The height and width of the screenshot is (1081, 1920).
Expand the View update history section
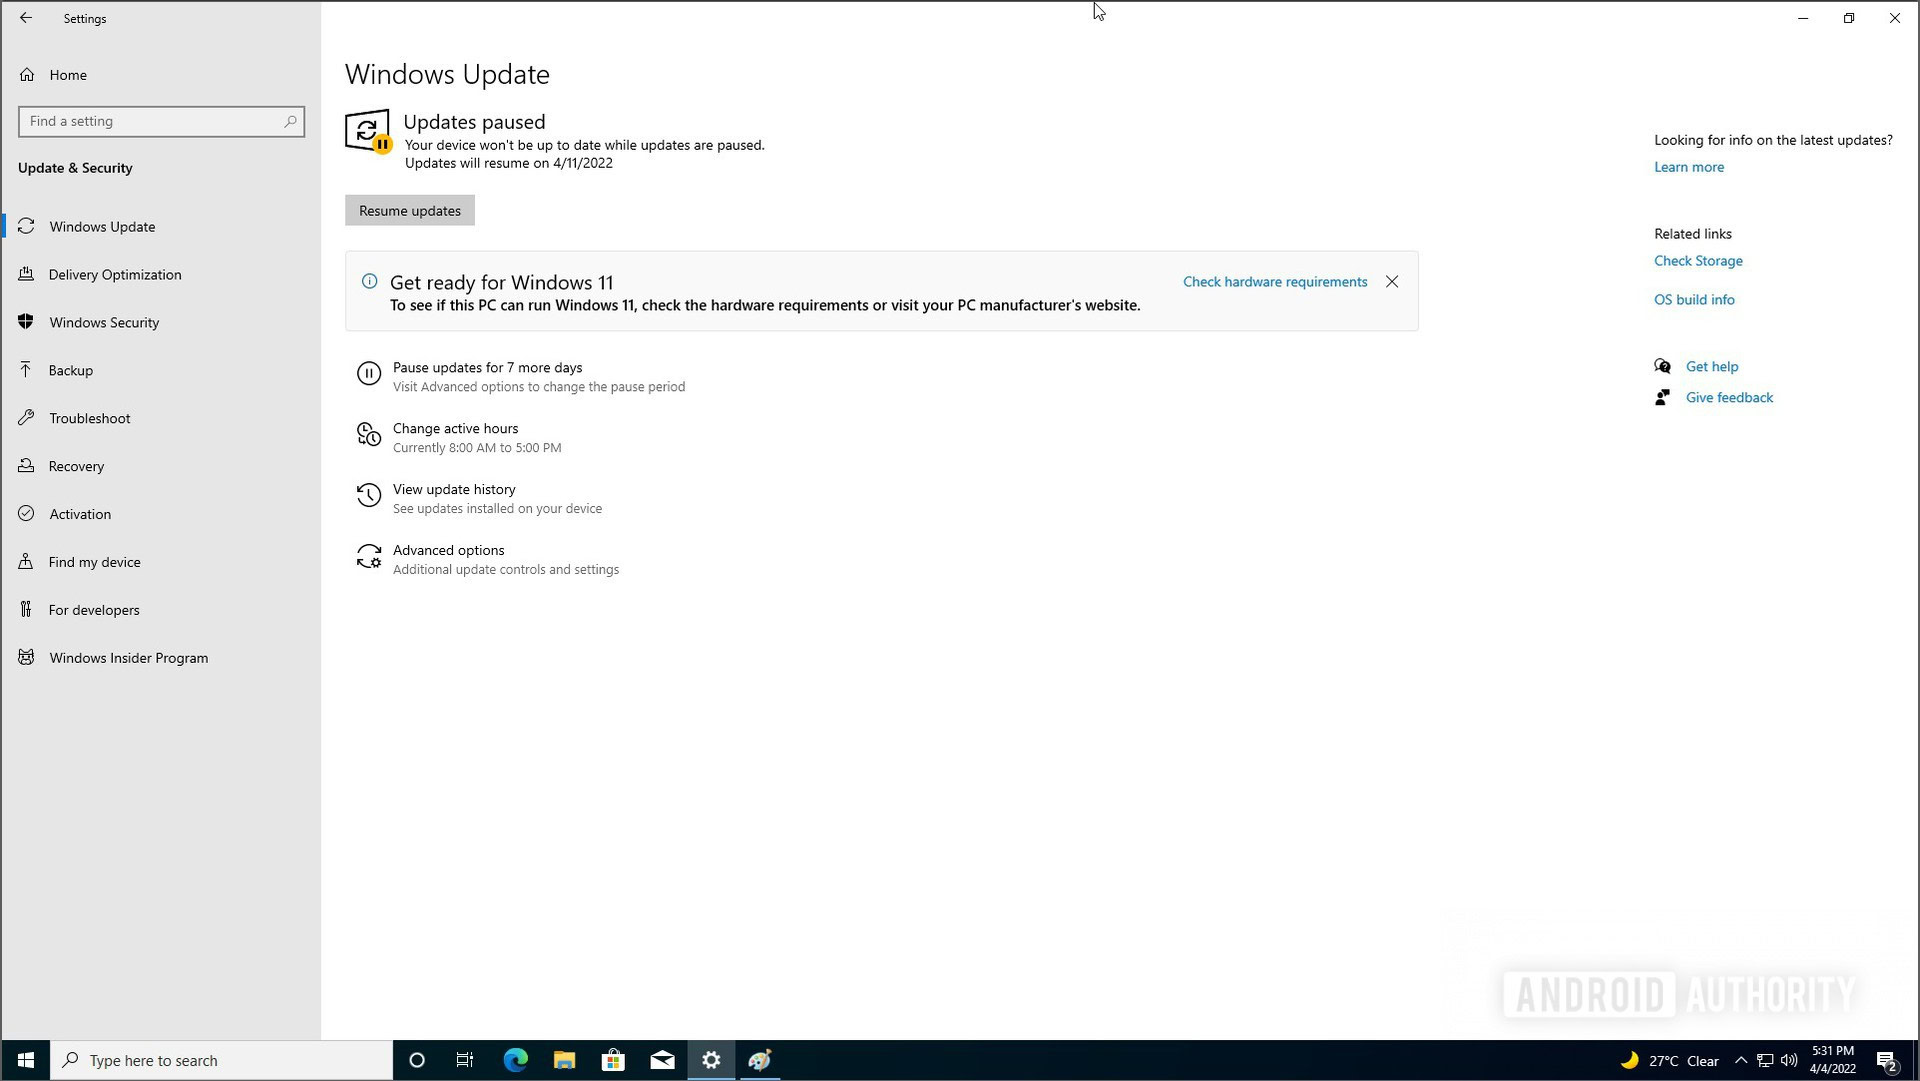454,489
